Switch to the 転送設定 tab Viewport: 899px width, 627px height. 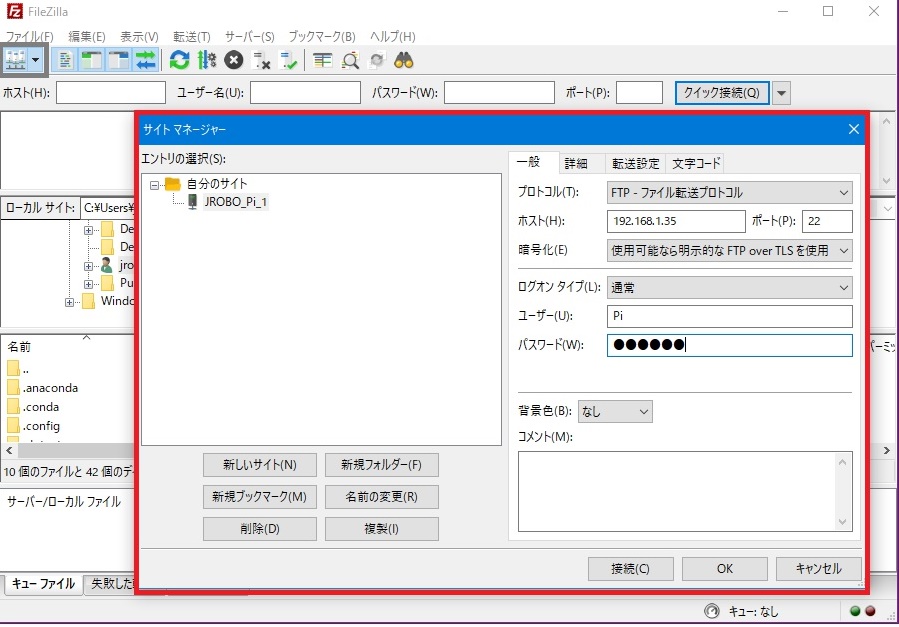(x=635, y=163)
